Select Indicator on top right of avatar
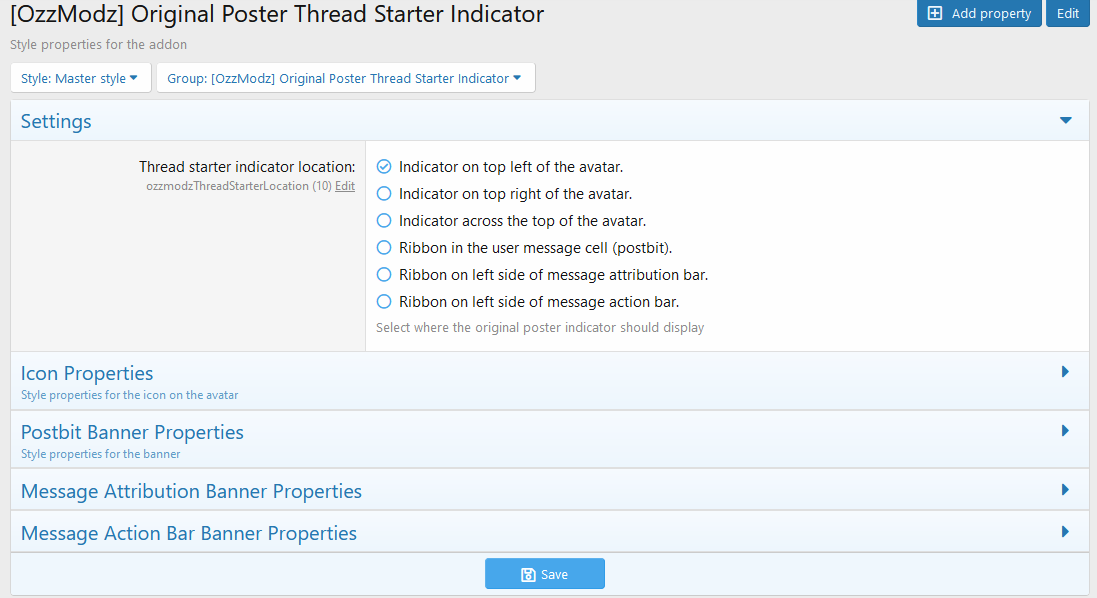The height and width of the screenshot is (598, 1097). pyautogui.click(x=384, y=194)
